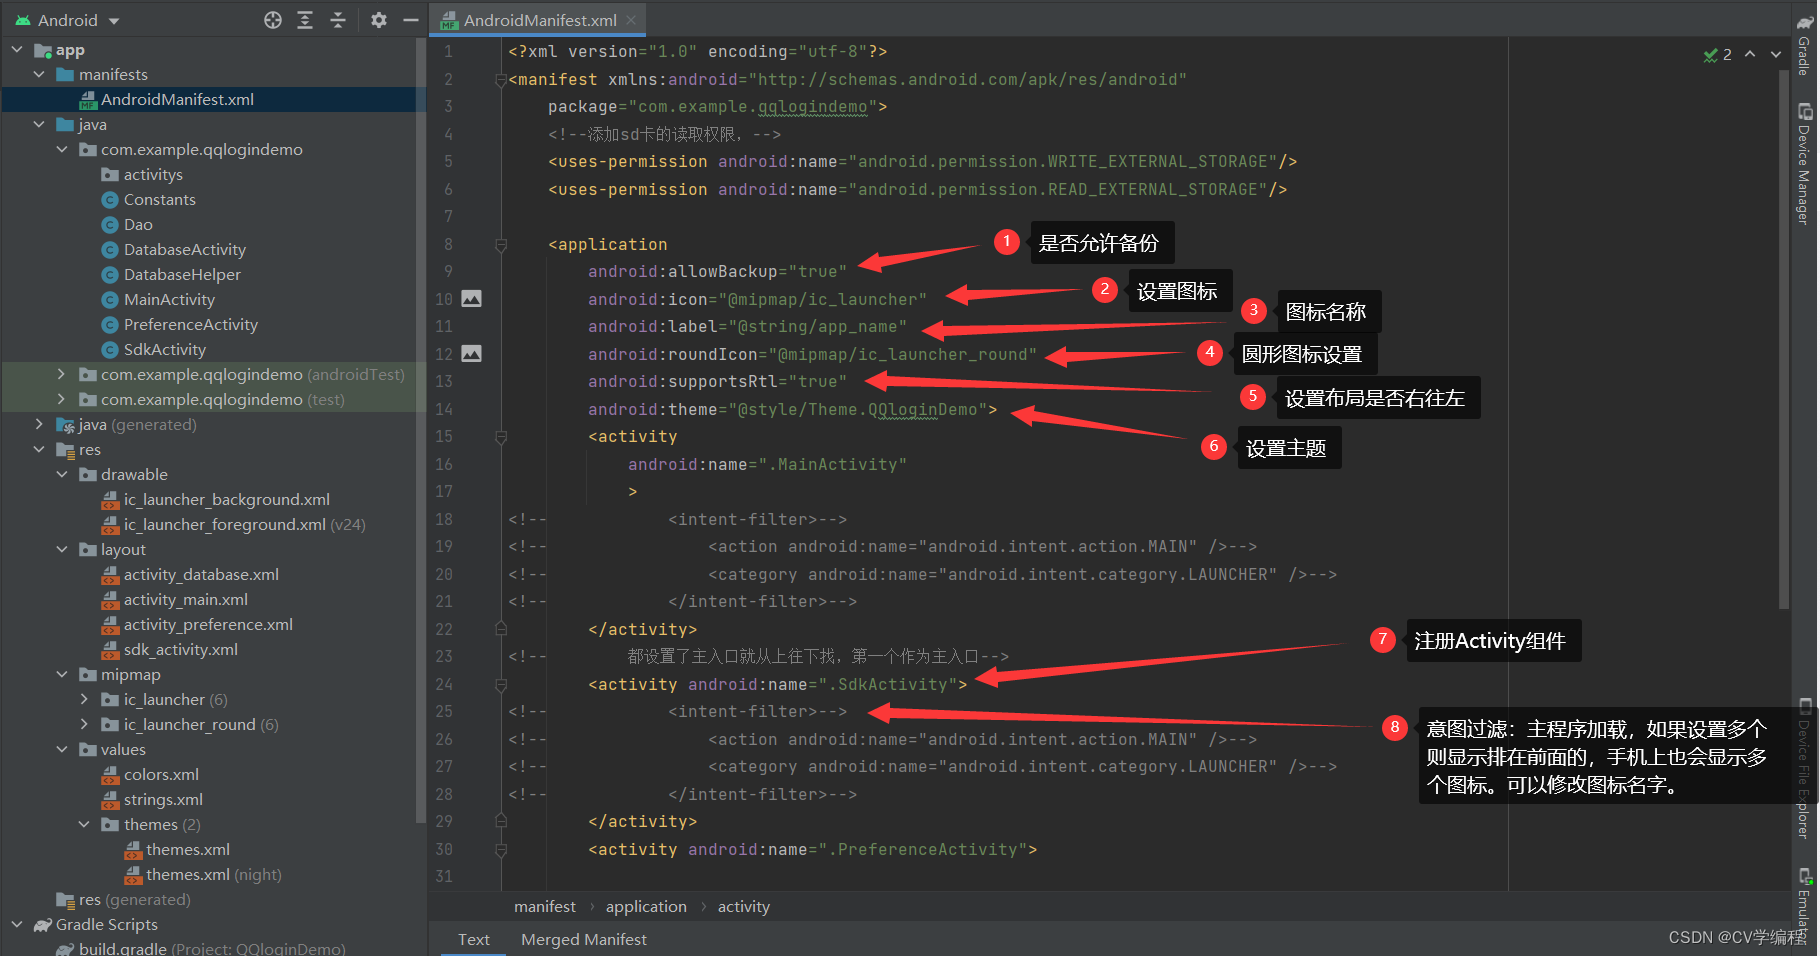Click the editor vertical scrollbar

pos(1784,340)
